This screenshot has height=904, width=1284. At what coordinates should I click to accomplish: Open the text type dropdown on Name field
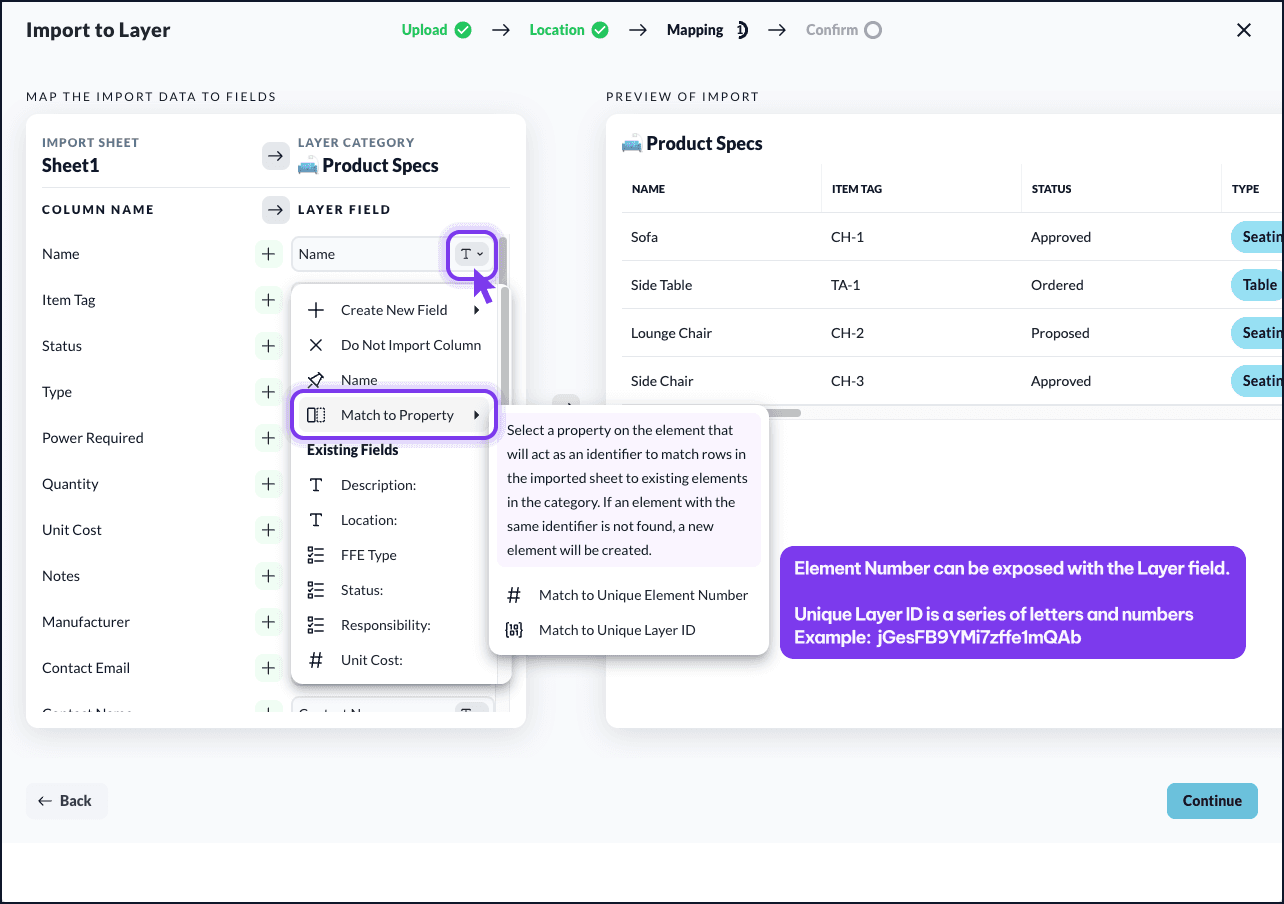(472, 254)
